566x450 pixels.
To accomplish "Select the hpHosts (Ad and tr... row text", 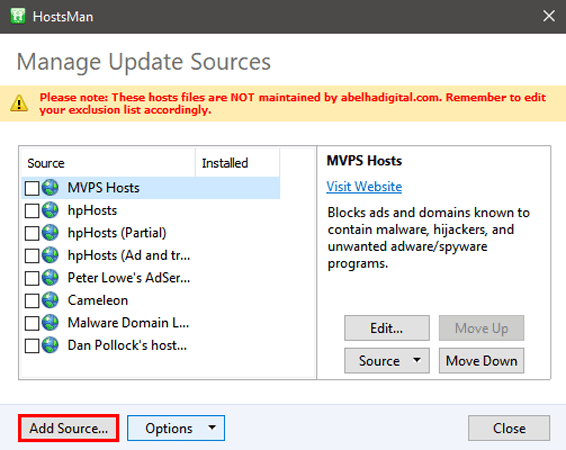I will 129,255.
